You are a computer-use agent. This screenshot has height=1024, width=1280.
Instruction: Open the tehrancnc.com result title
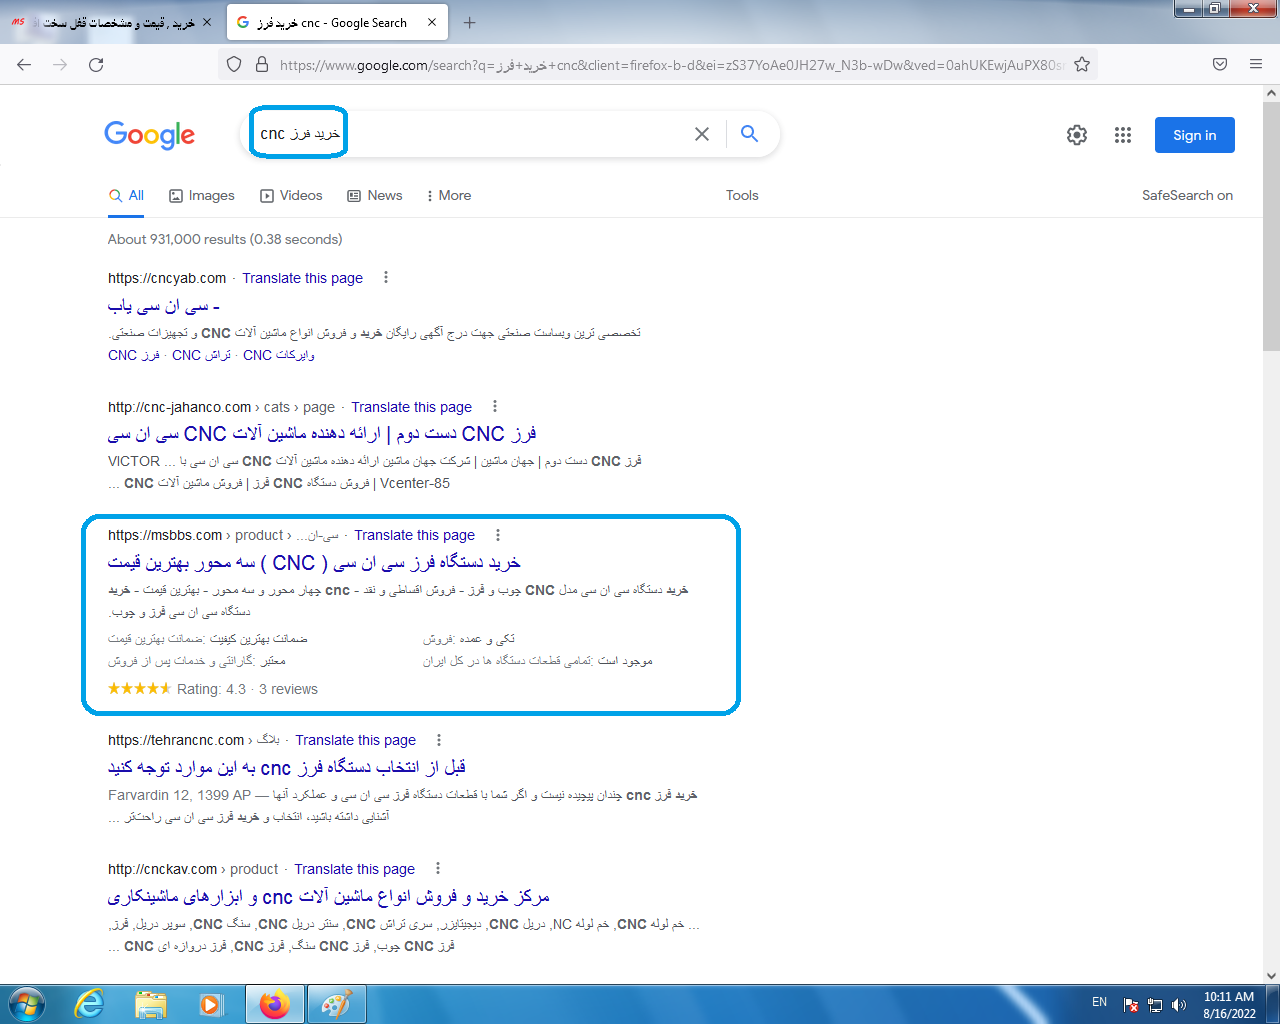(x=287, y=768)
